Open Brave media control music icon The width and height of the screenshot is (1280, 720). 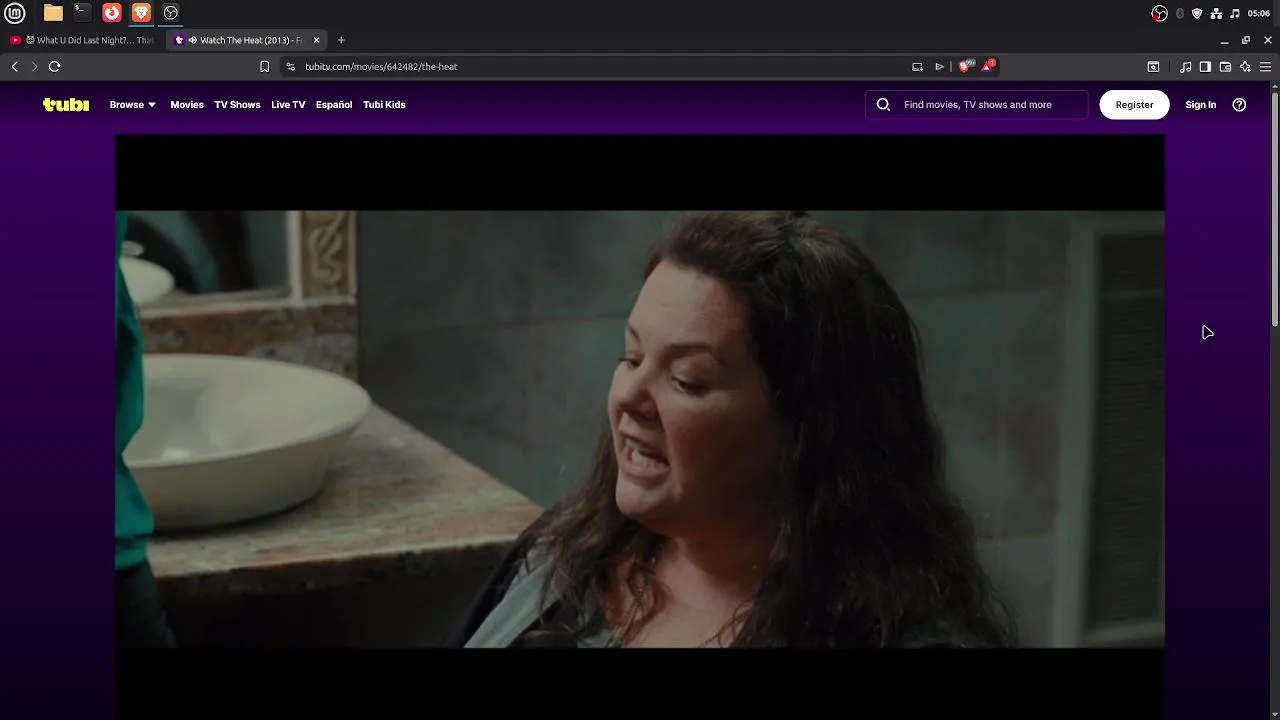pyautogui.click(x=1185, y=66)
